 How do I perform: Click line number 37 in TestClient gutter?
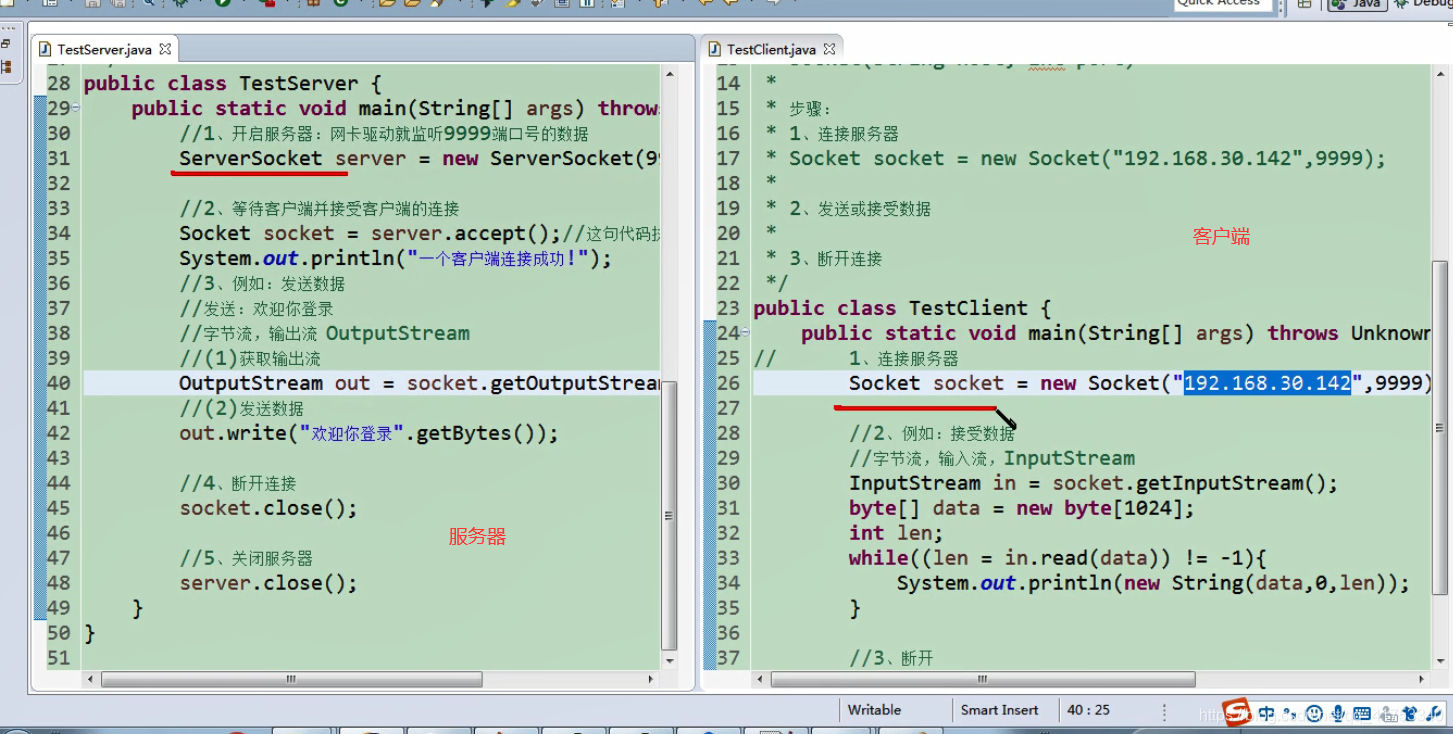click(x=728, y=658)
